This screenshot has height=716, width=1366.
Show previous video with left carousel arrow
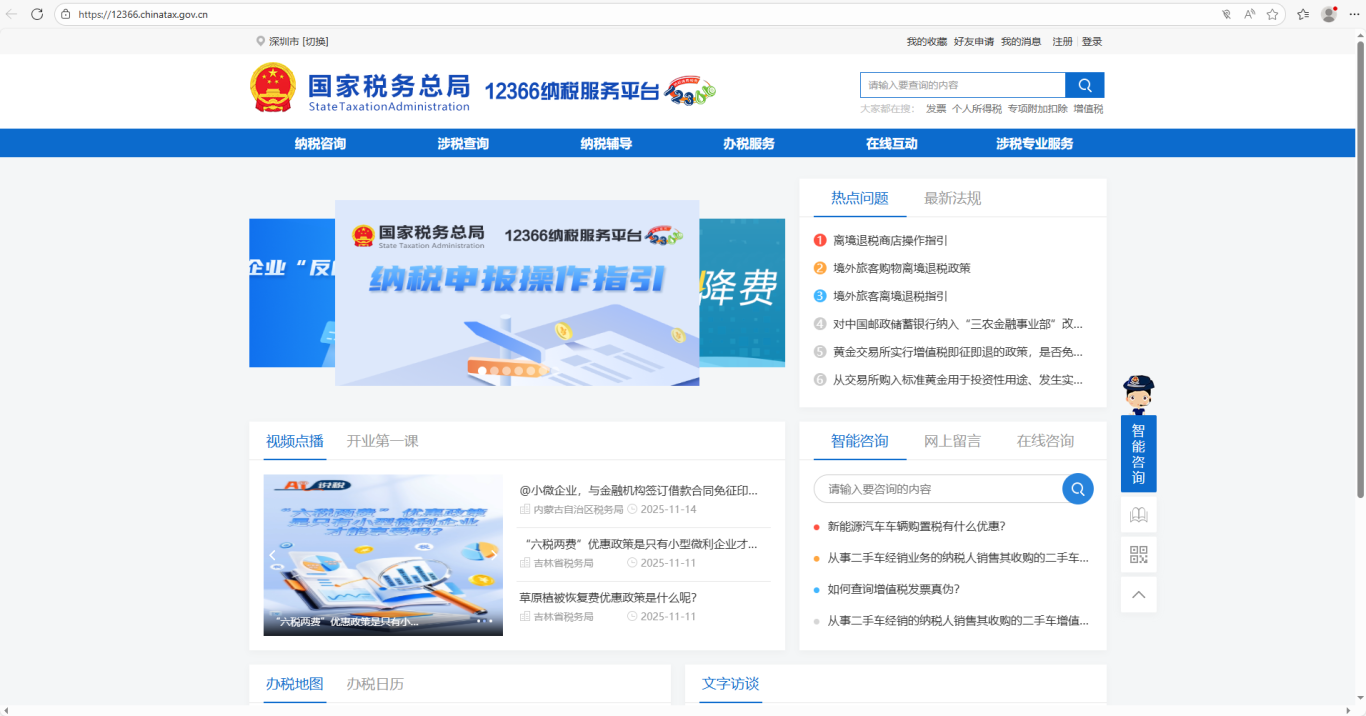tap(272, 556)
